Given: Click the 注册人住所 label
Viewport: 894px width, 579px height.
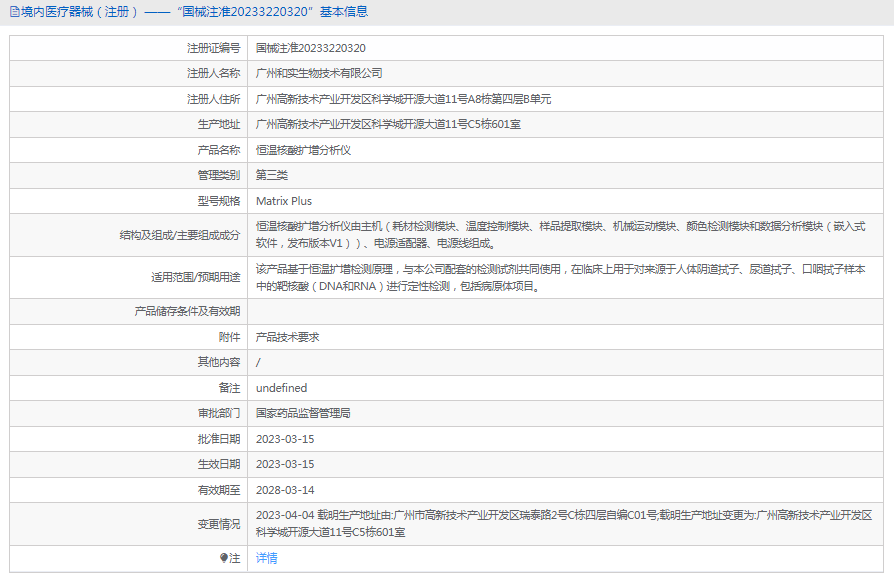Looking at the screenshot, I should (x=213, y=99).
